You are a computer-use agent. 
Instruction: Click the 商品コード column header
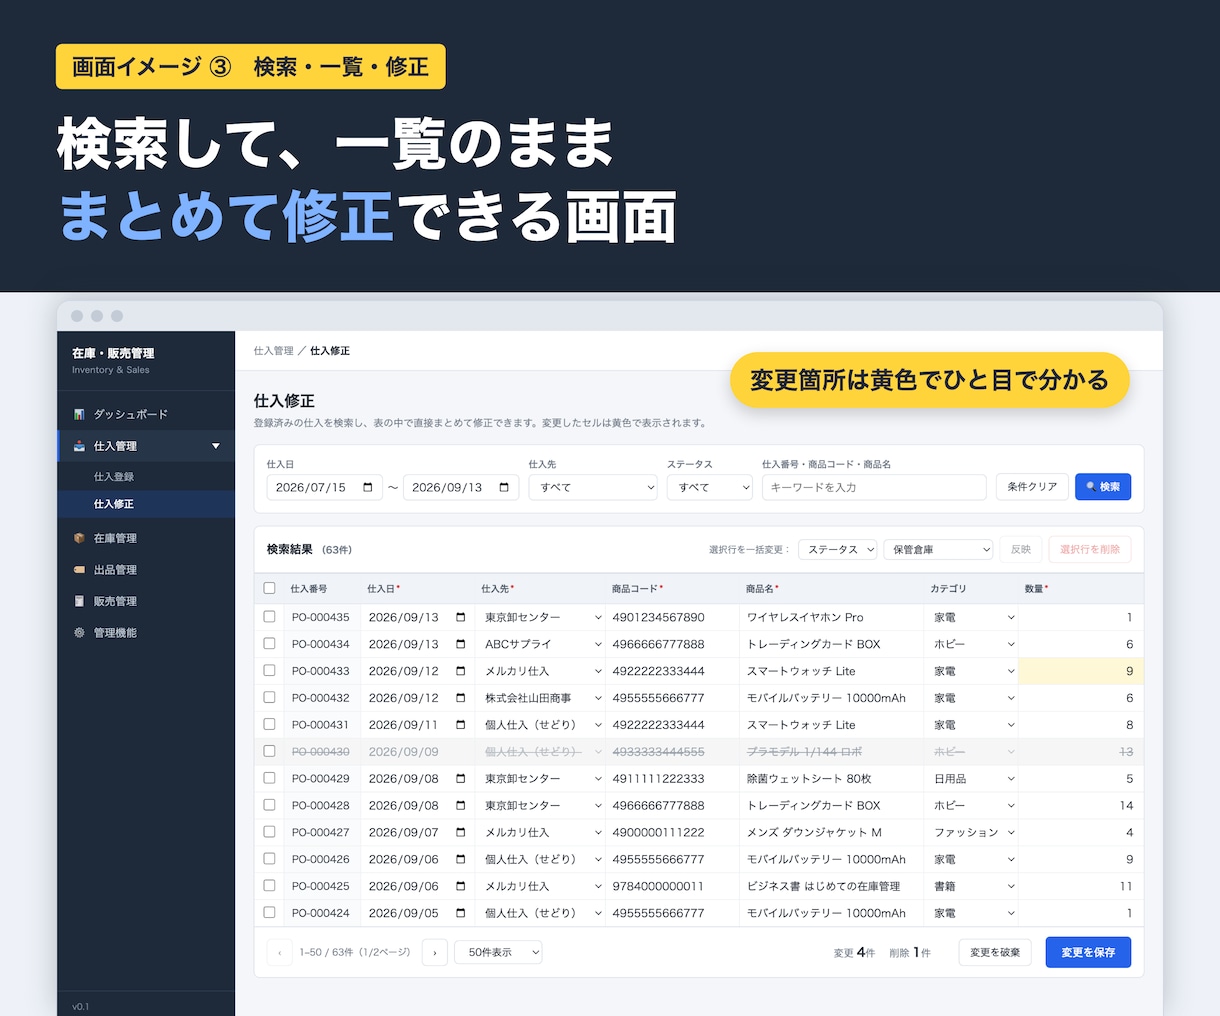pos(637,589)
